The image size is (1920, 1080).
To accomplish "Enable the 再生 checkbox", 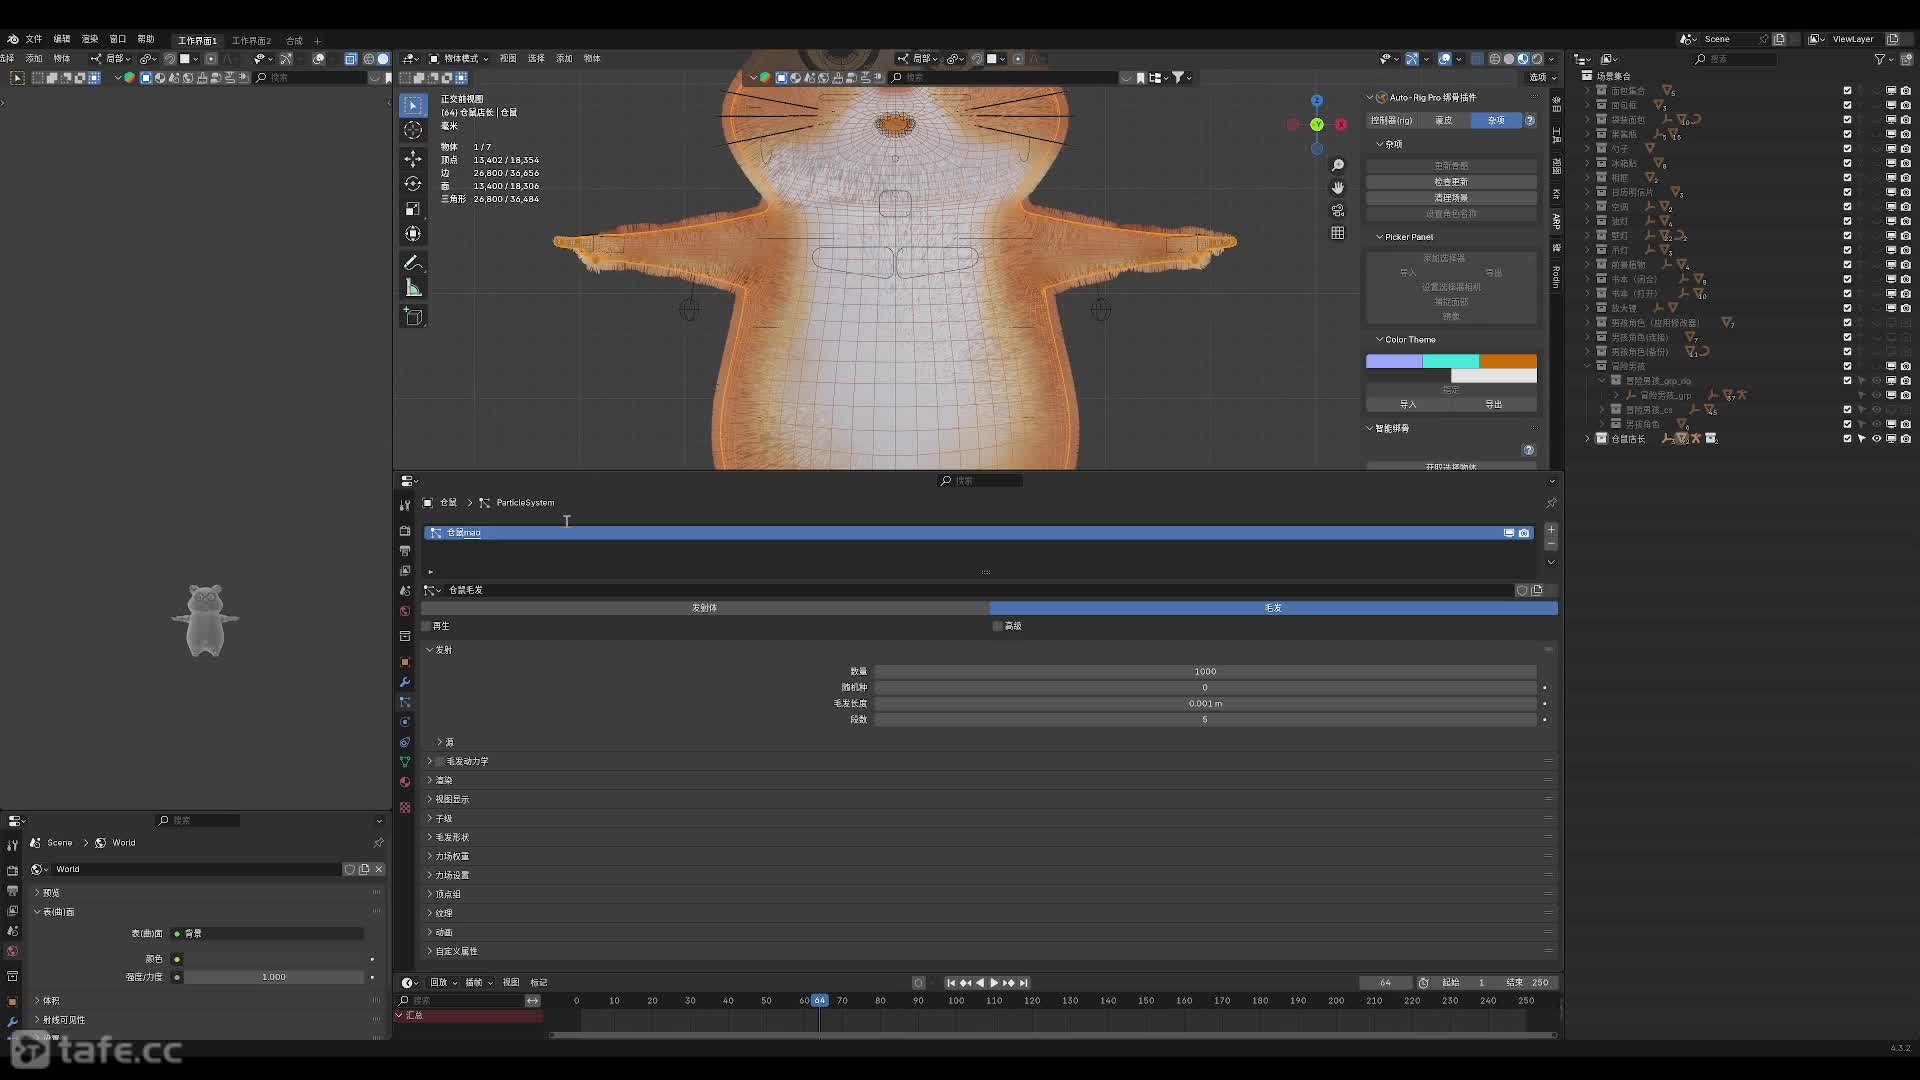I will pos(427,626).
